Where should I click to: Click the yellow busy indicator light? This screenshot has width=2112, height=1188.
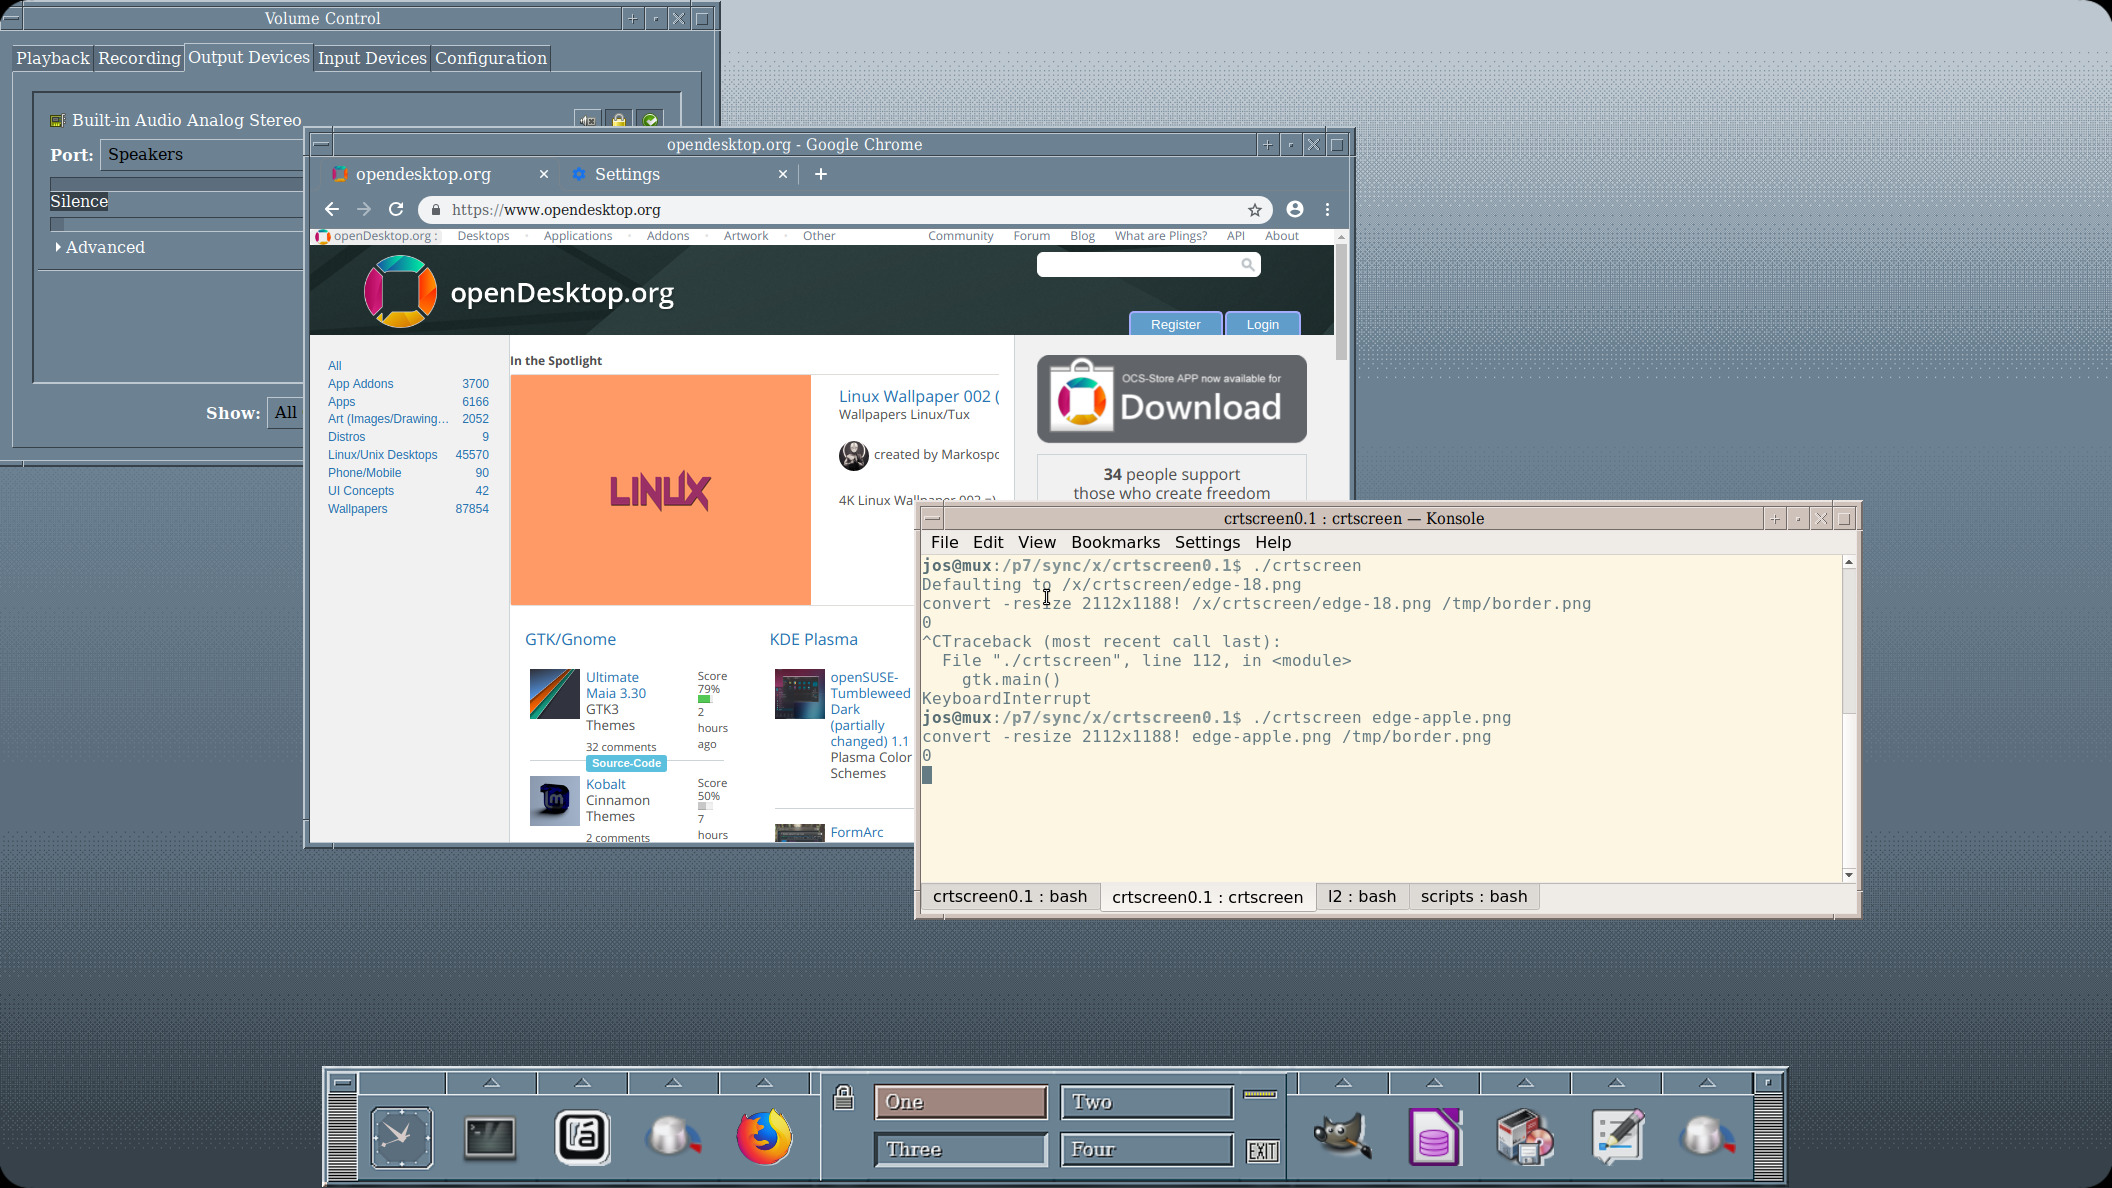[1260, 1094]
